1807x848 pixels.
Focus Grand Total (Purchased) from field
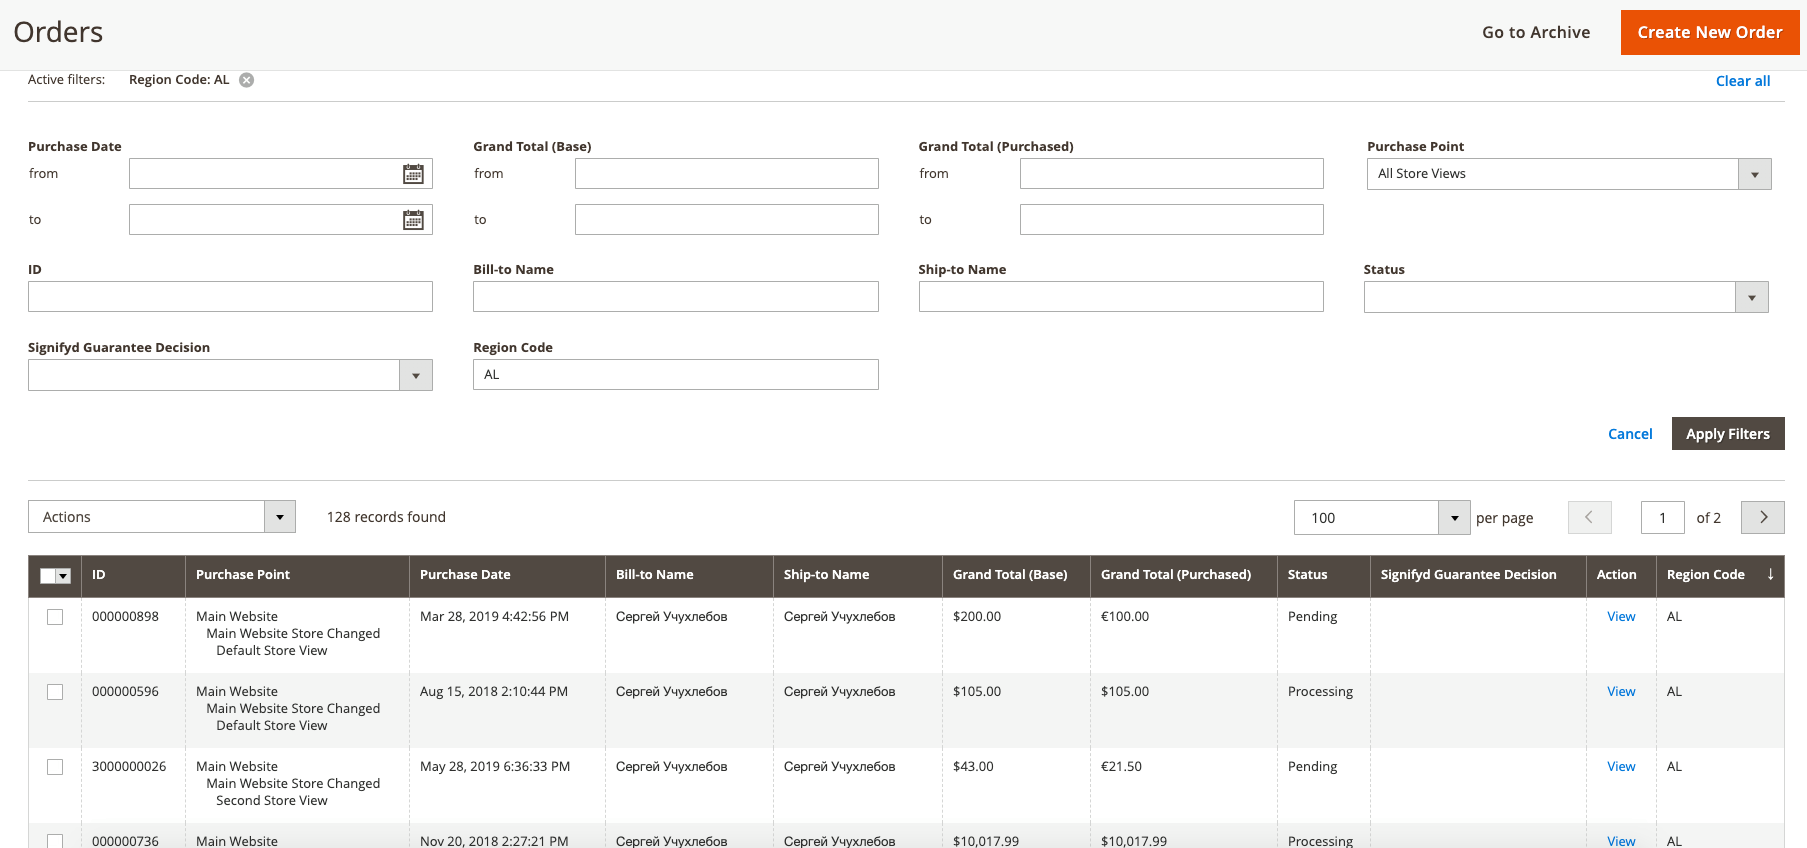pos(1172,174)
